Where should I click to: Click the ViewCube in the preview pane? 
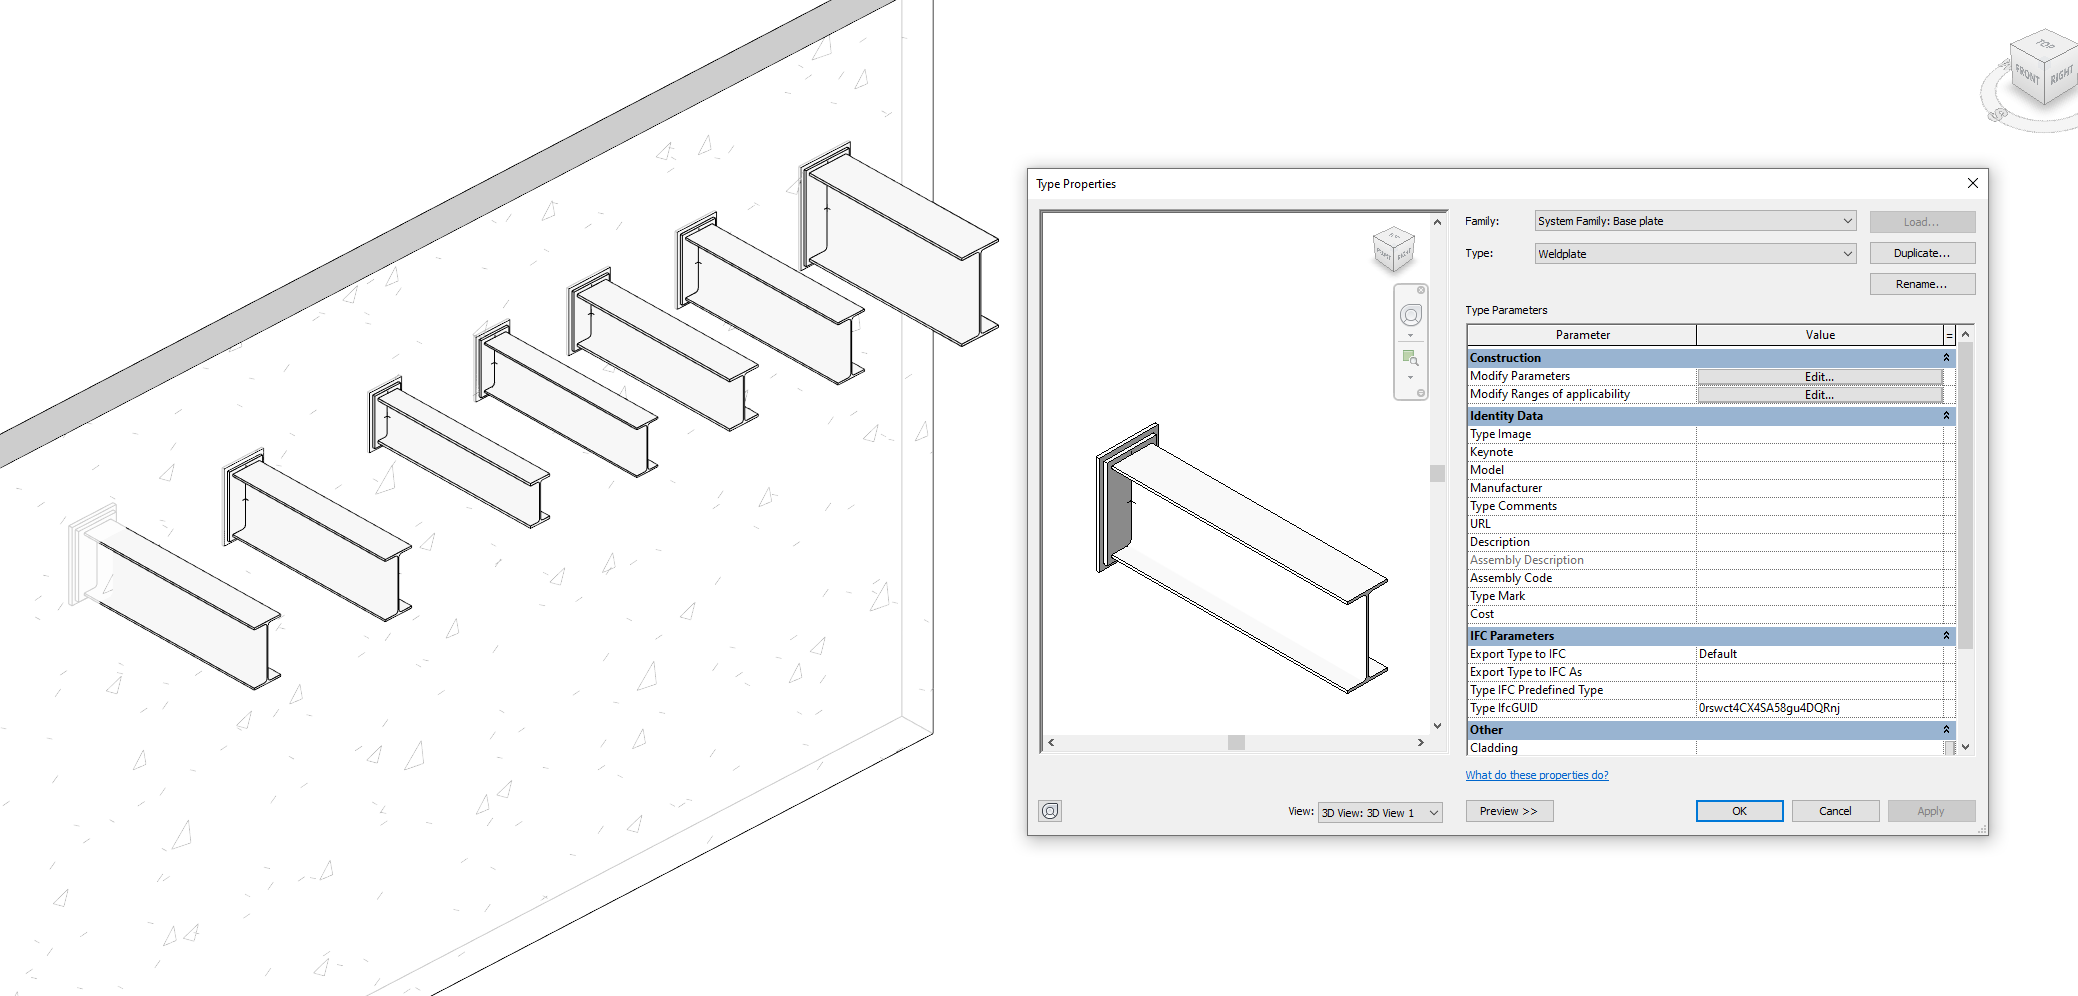coord(1396,250)
